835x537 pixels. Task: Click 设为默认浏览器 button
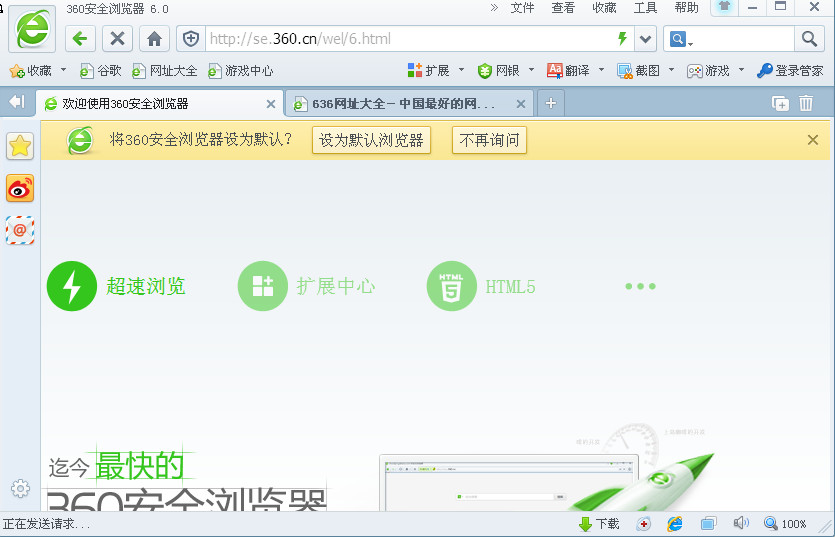[x=371, y=140]
